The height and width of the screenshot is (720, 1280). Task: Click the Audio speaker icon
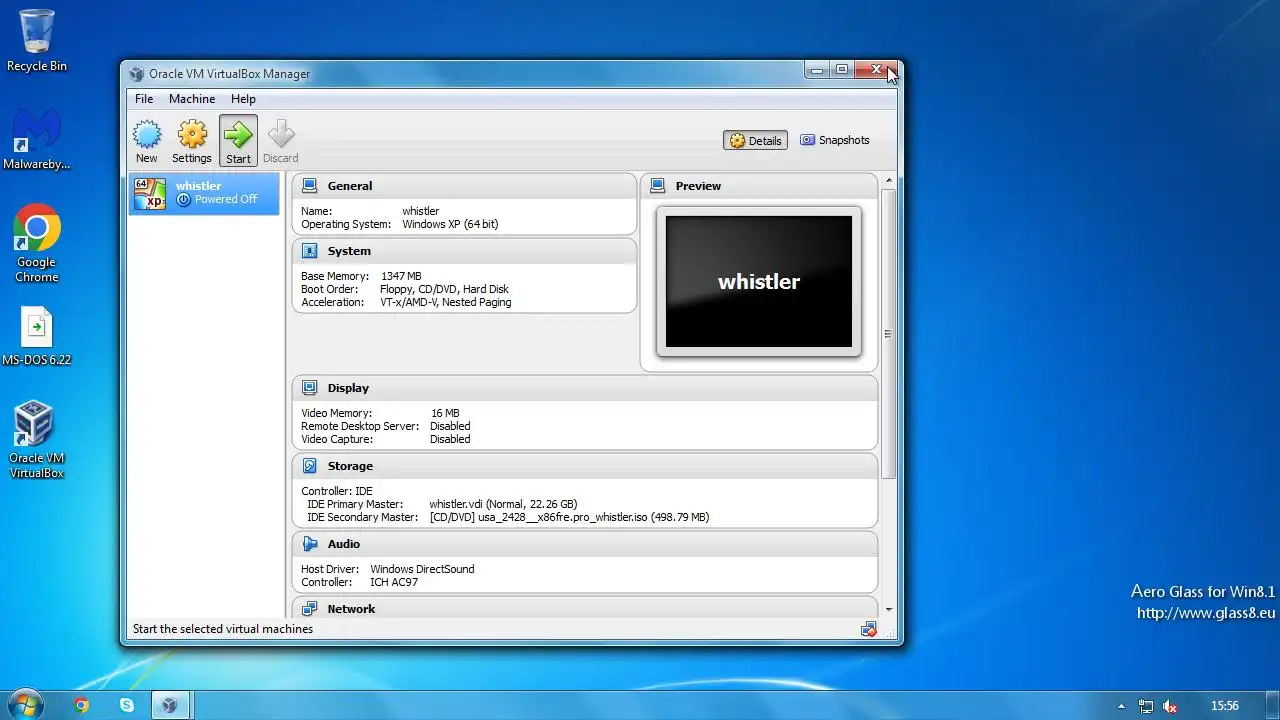click(310, 544)
